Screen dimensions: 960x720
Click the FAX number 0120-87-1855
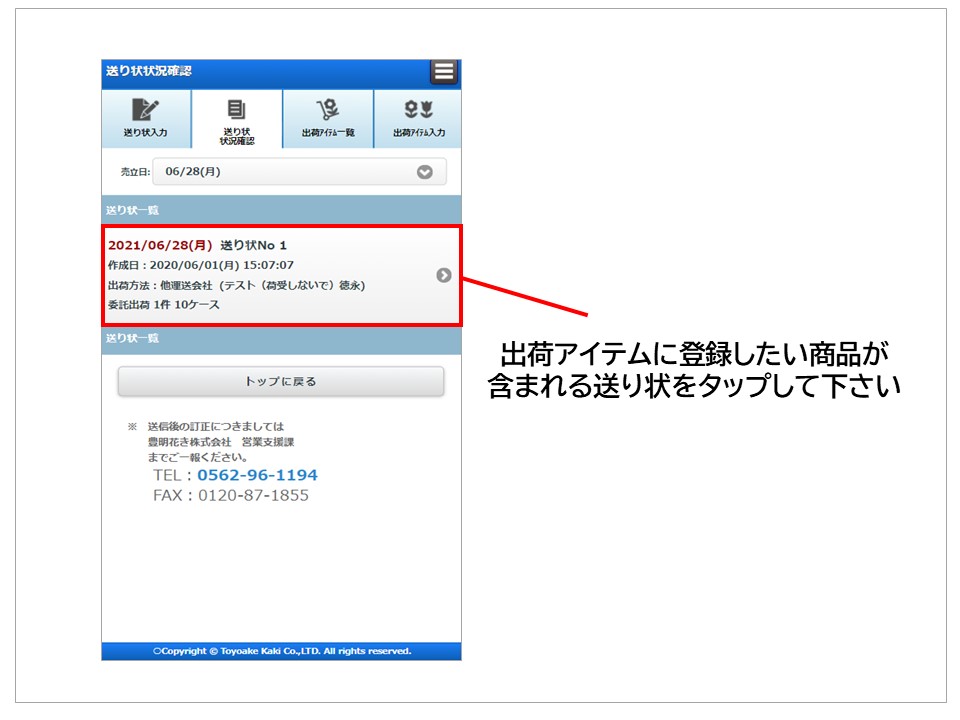253,495
